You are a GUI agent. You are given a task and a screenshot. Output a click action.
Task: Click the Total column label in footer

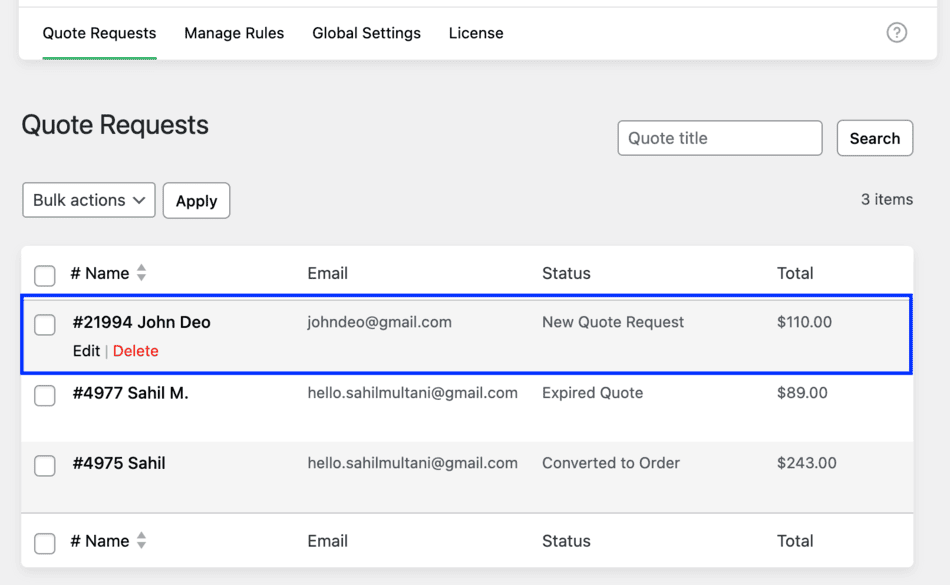795,541
